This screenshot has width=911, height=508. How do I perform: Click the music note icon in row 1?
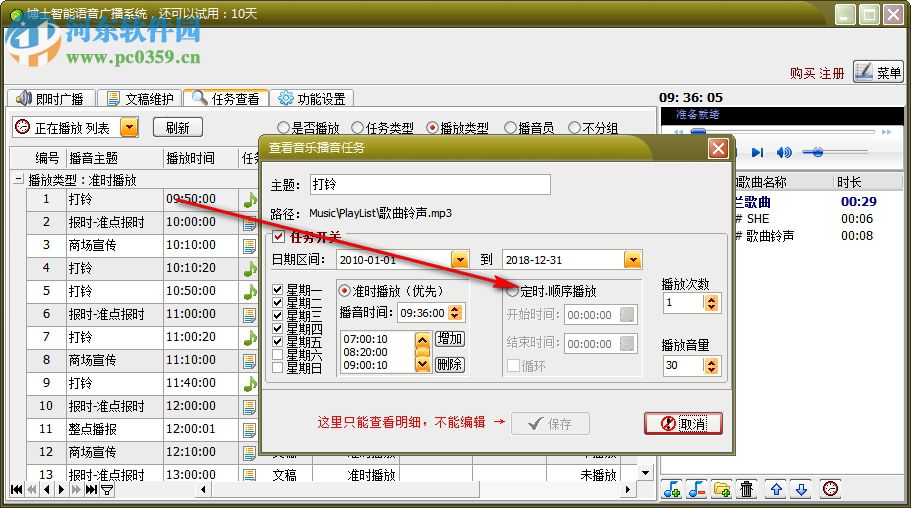coord(250,200)
